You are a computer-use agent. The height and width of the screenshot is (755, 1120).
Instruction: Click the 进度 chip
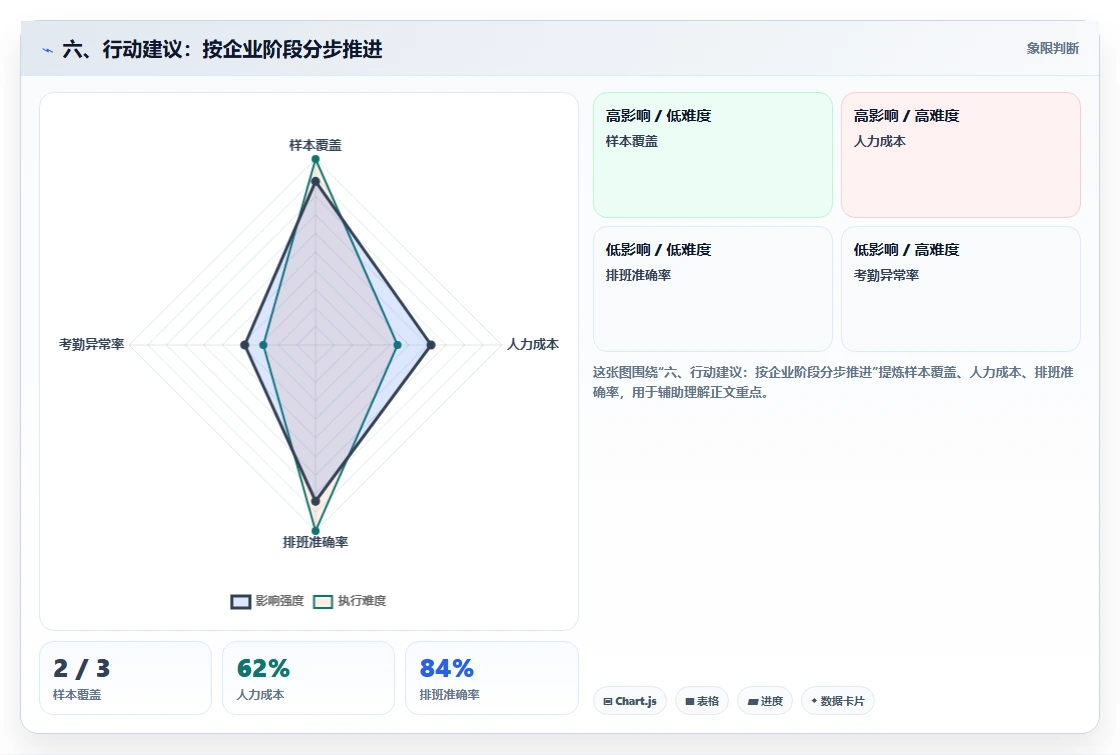pyautogui.click(x=765, y=701)
